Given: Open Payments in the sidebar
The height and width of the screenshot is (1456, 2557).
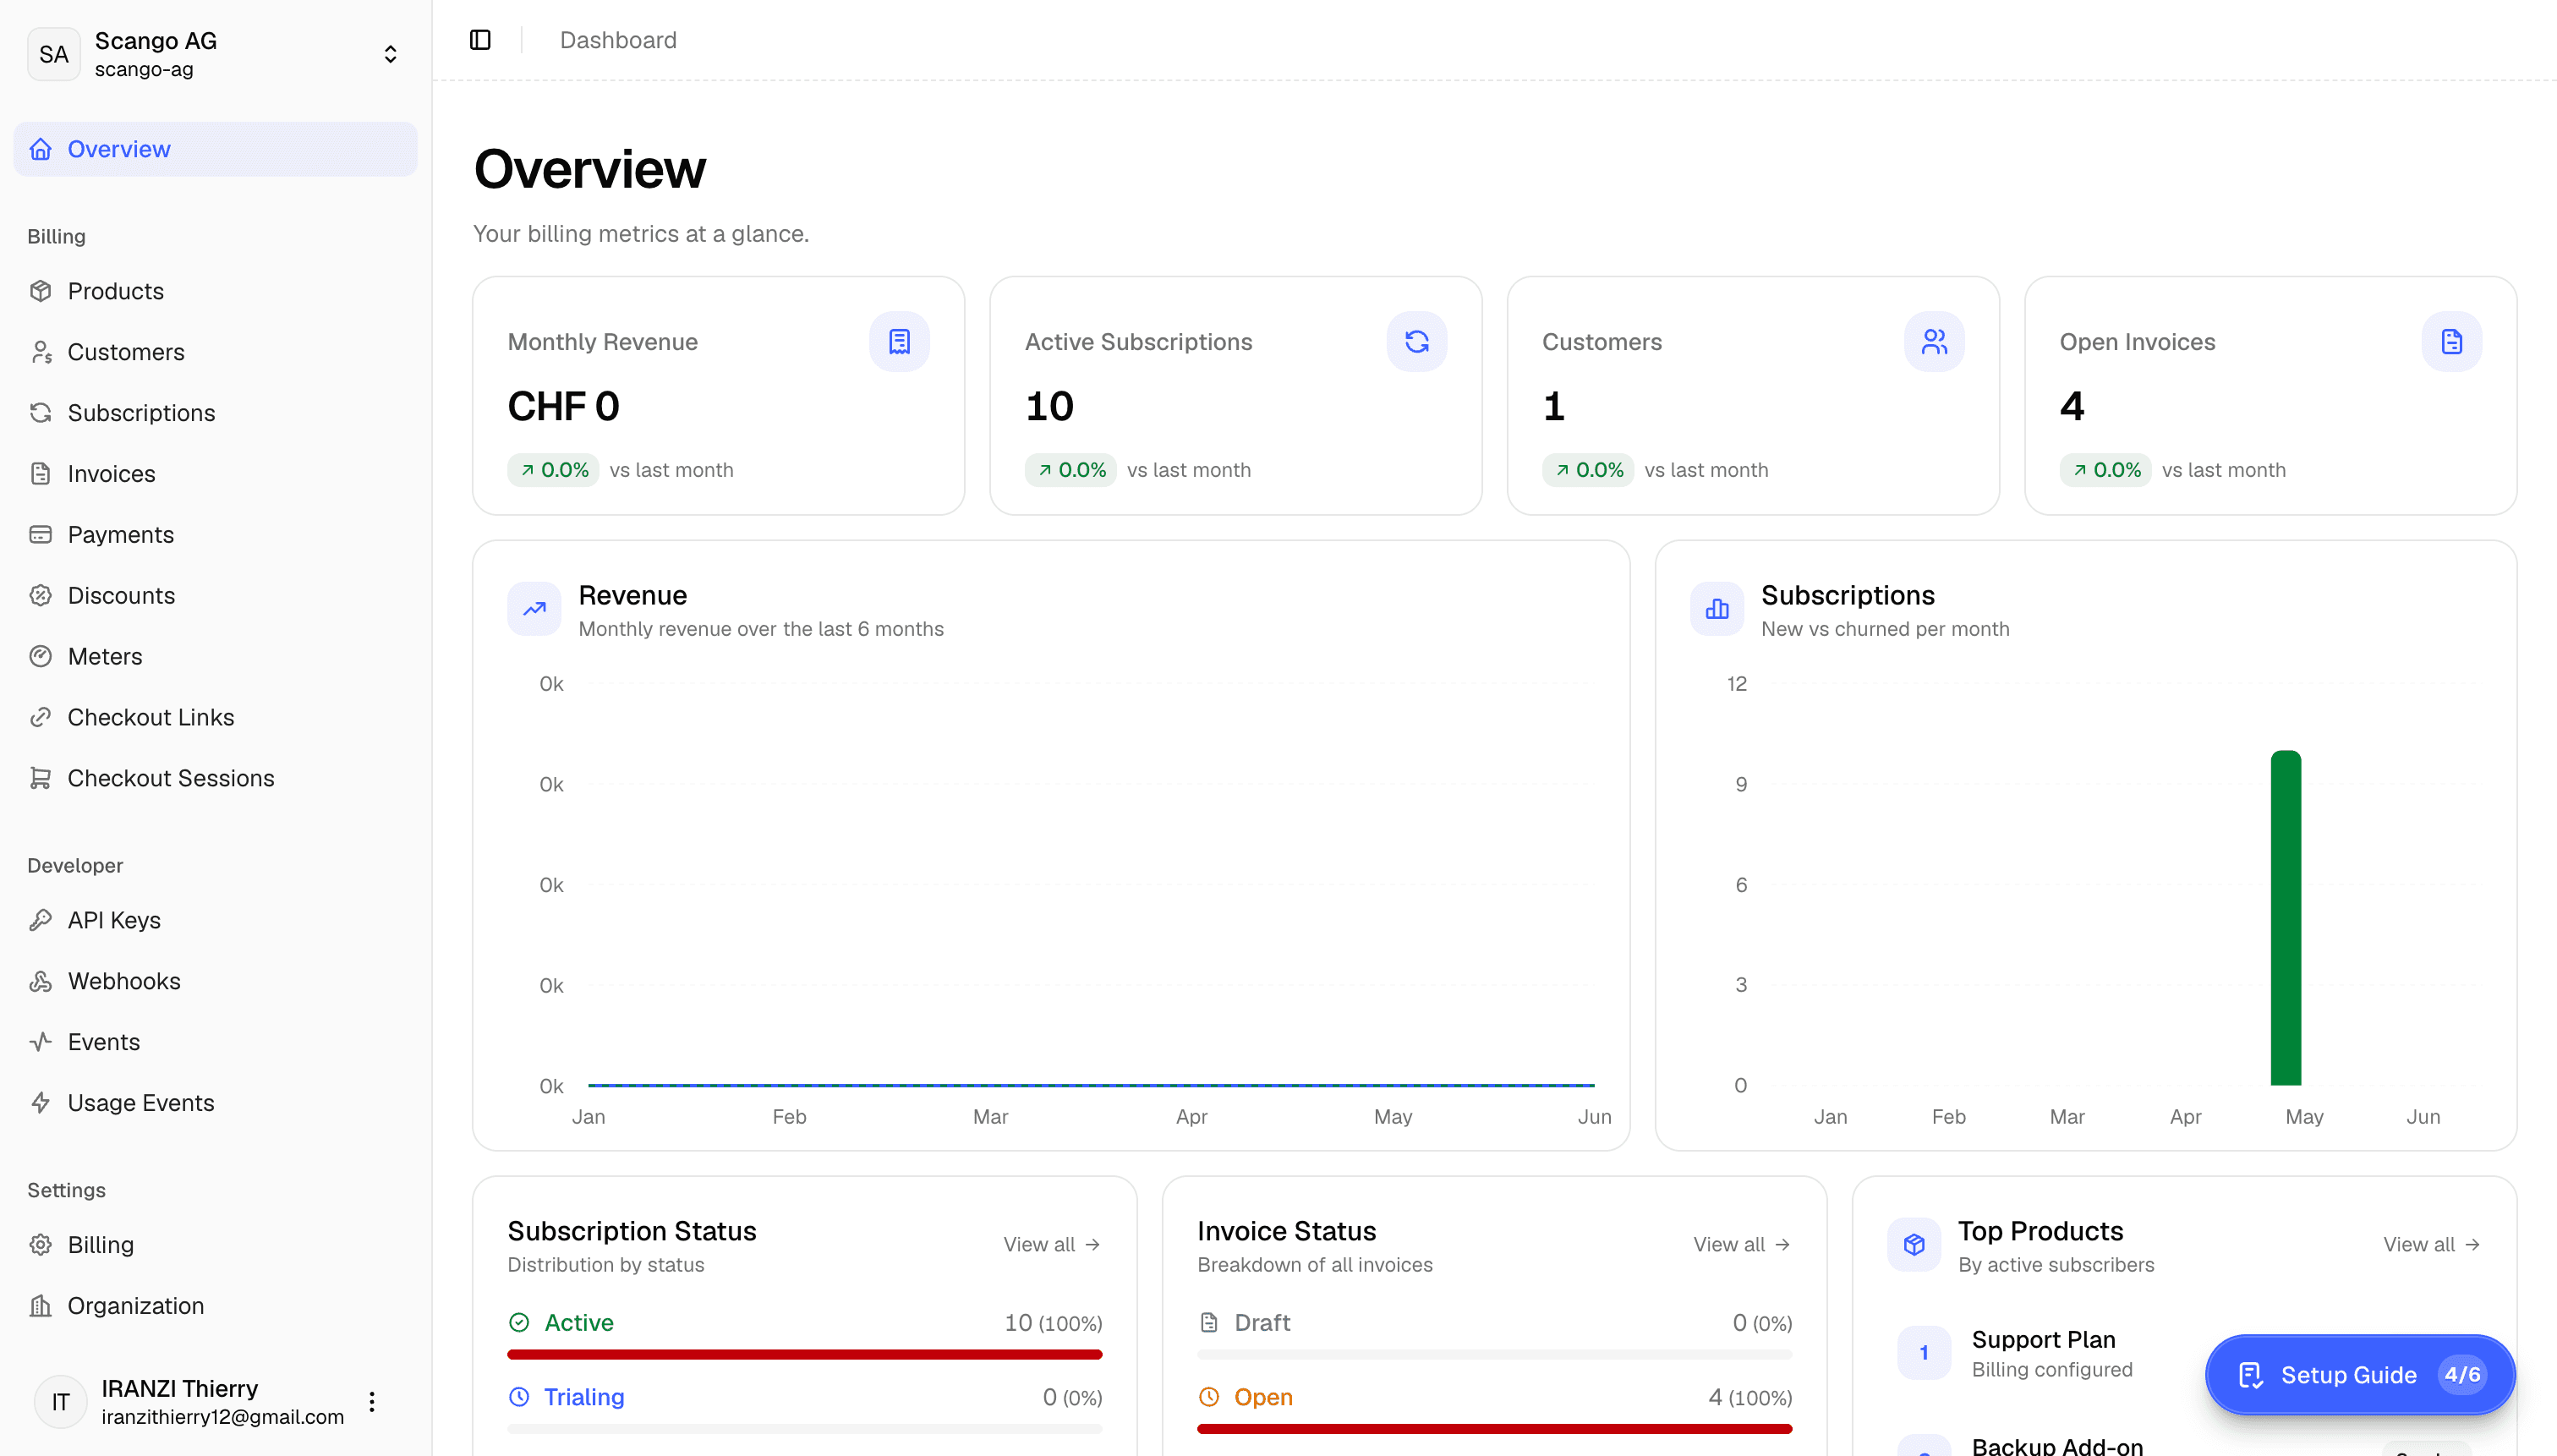Looking at the screenshot, I should 216,535.
